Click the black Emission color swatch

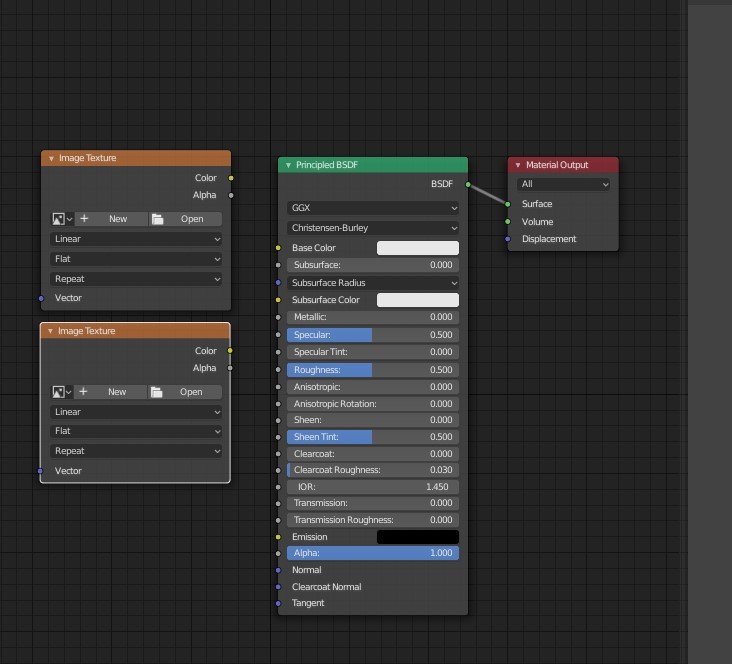click(417, 537)
